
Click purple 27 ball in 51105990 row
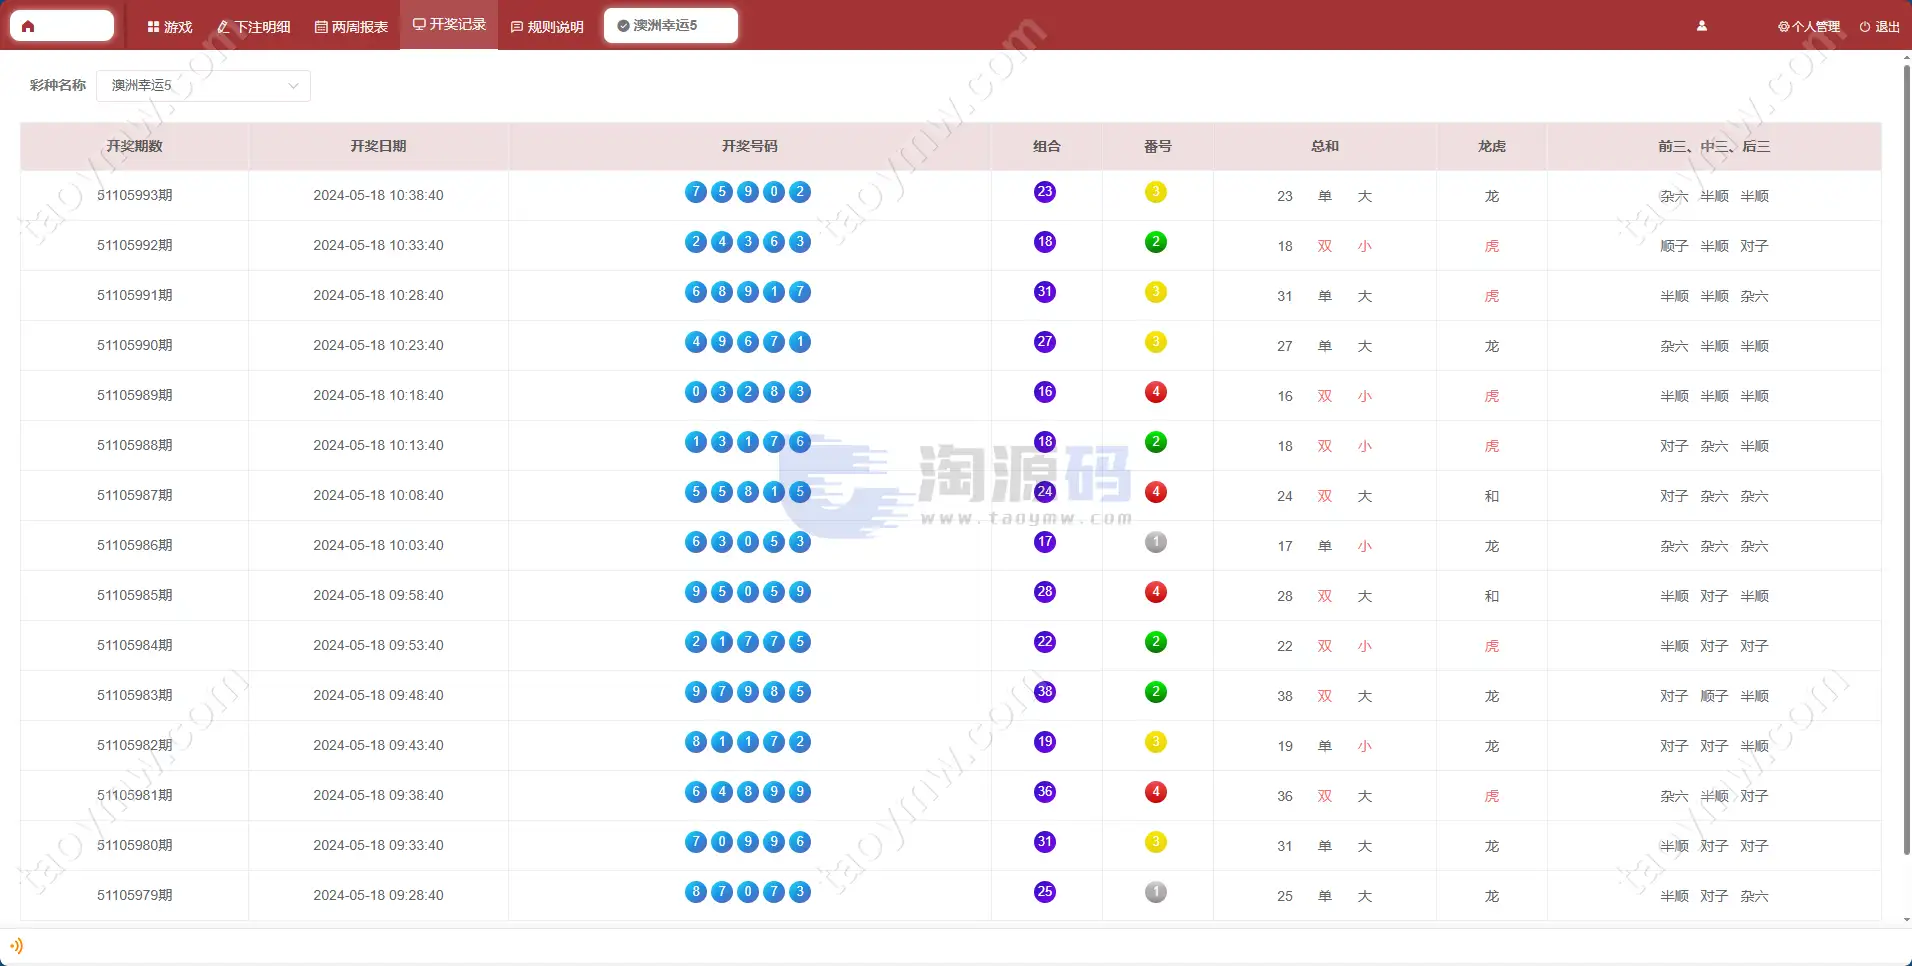[x=1045, y=342]
